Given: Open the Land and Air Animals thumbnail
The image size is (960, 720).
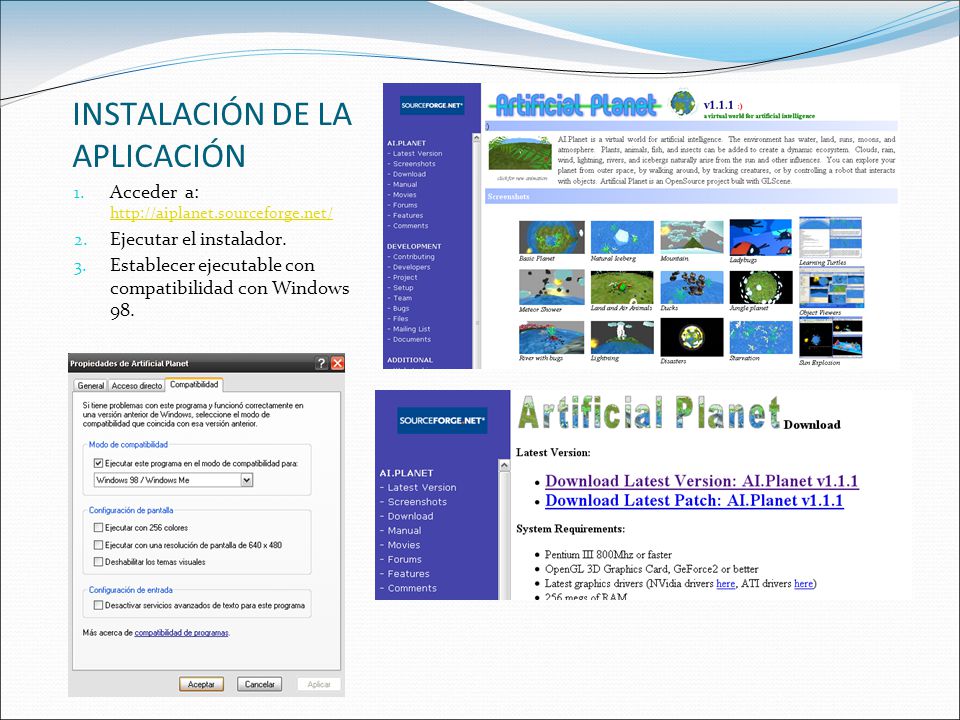Looking at the screenshot, I should click(622, 287).
